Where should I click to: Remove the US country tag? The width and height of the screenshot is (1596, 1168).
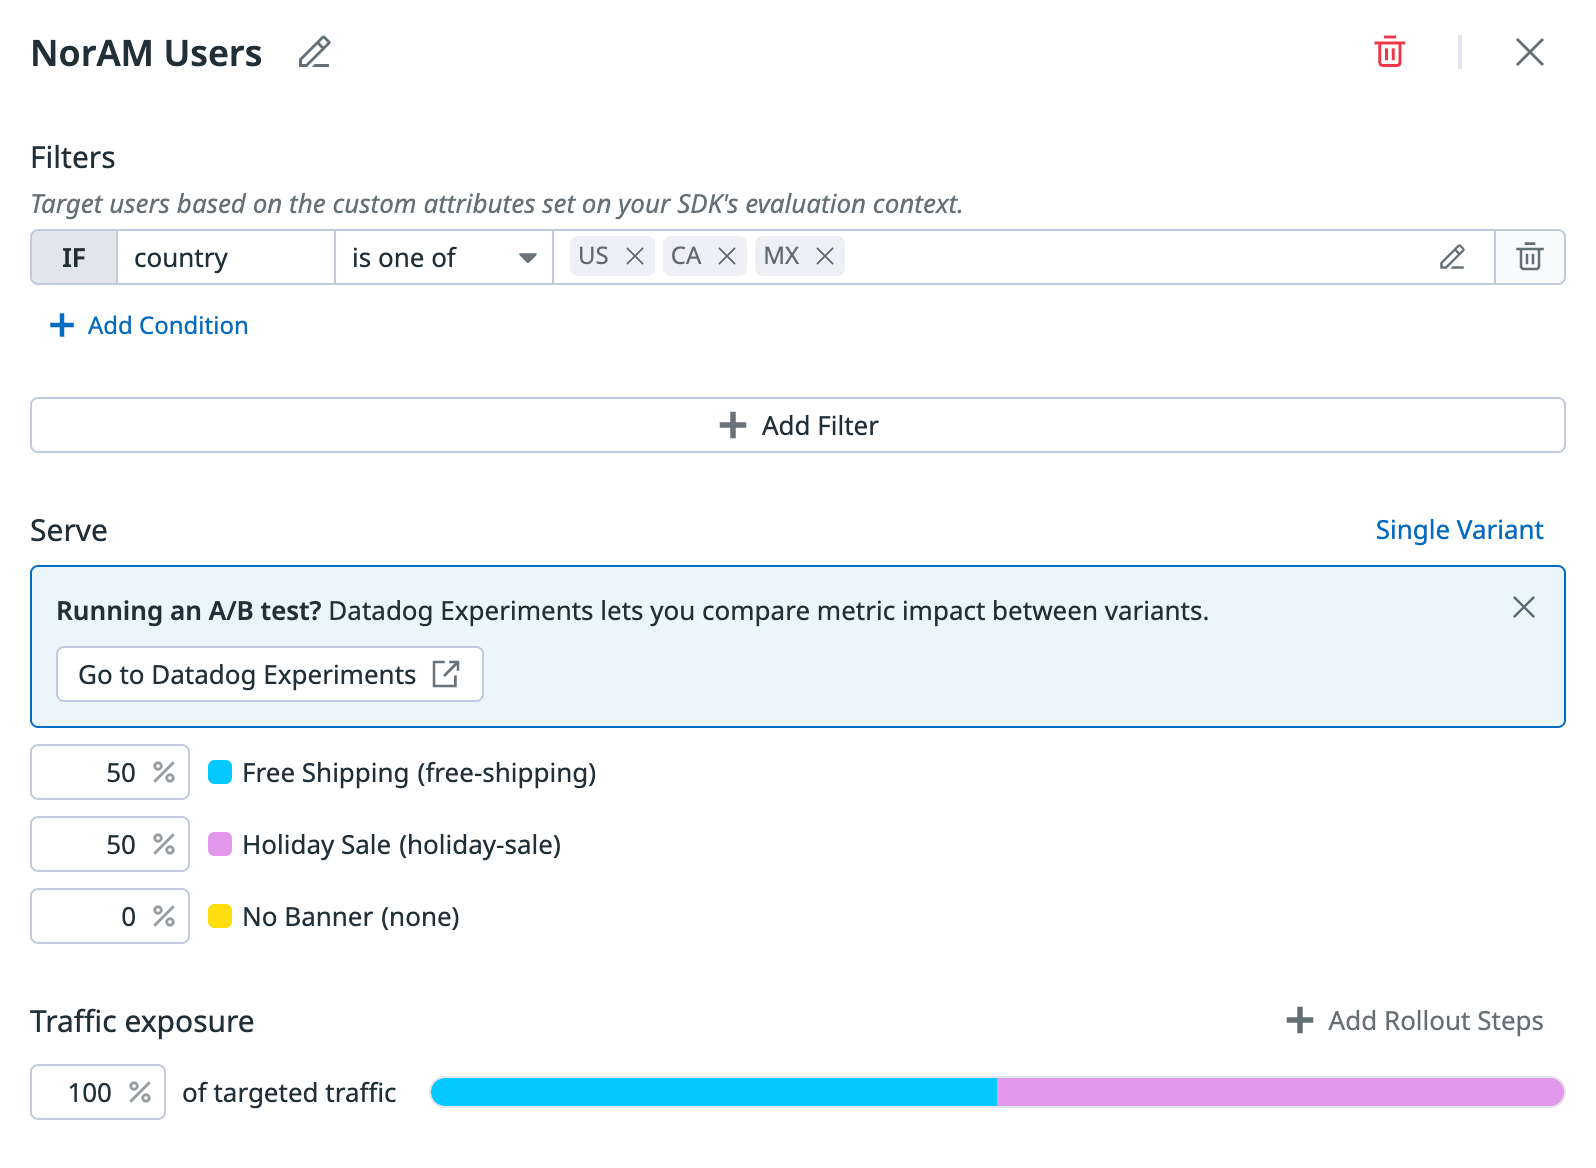635,257
